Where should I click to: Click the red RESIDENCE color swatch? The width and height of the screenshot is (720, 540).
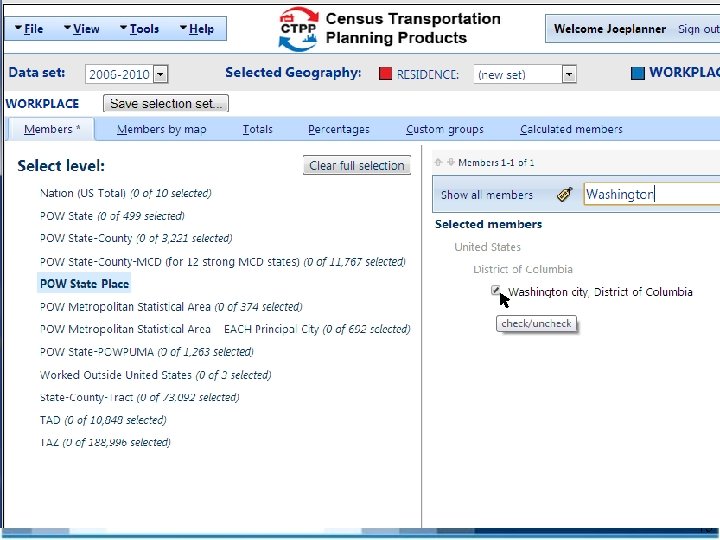click(x=385, y=73)
